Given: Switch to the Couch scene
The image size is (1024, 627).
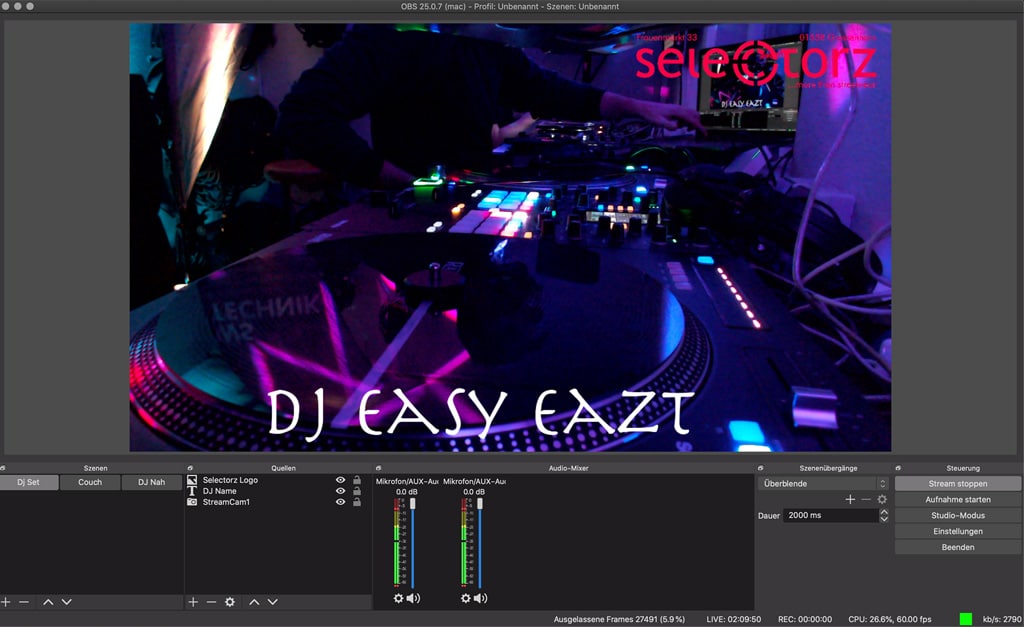Looking at the screenshot, I should coord(90,482).
